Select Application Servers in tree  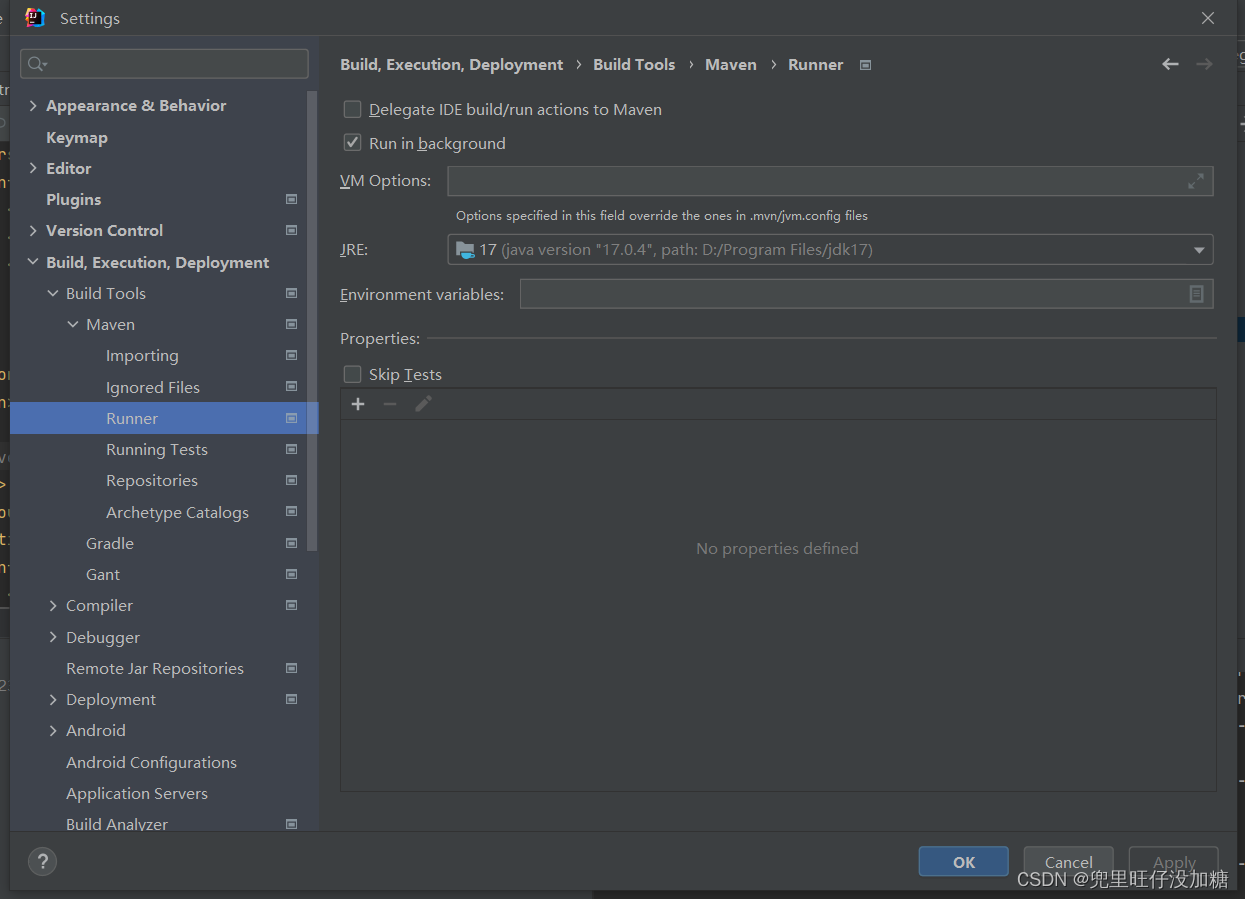(x=137, y=793)
